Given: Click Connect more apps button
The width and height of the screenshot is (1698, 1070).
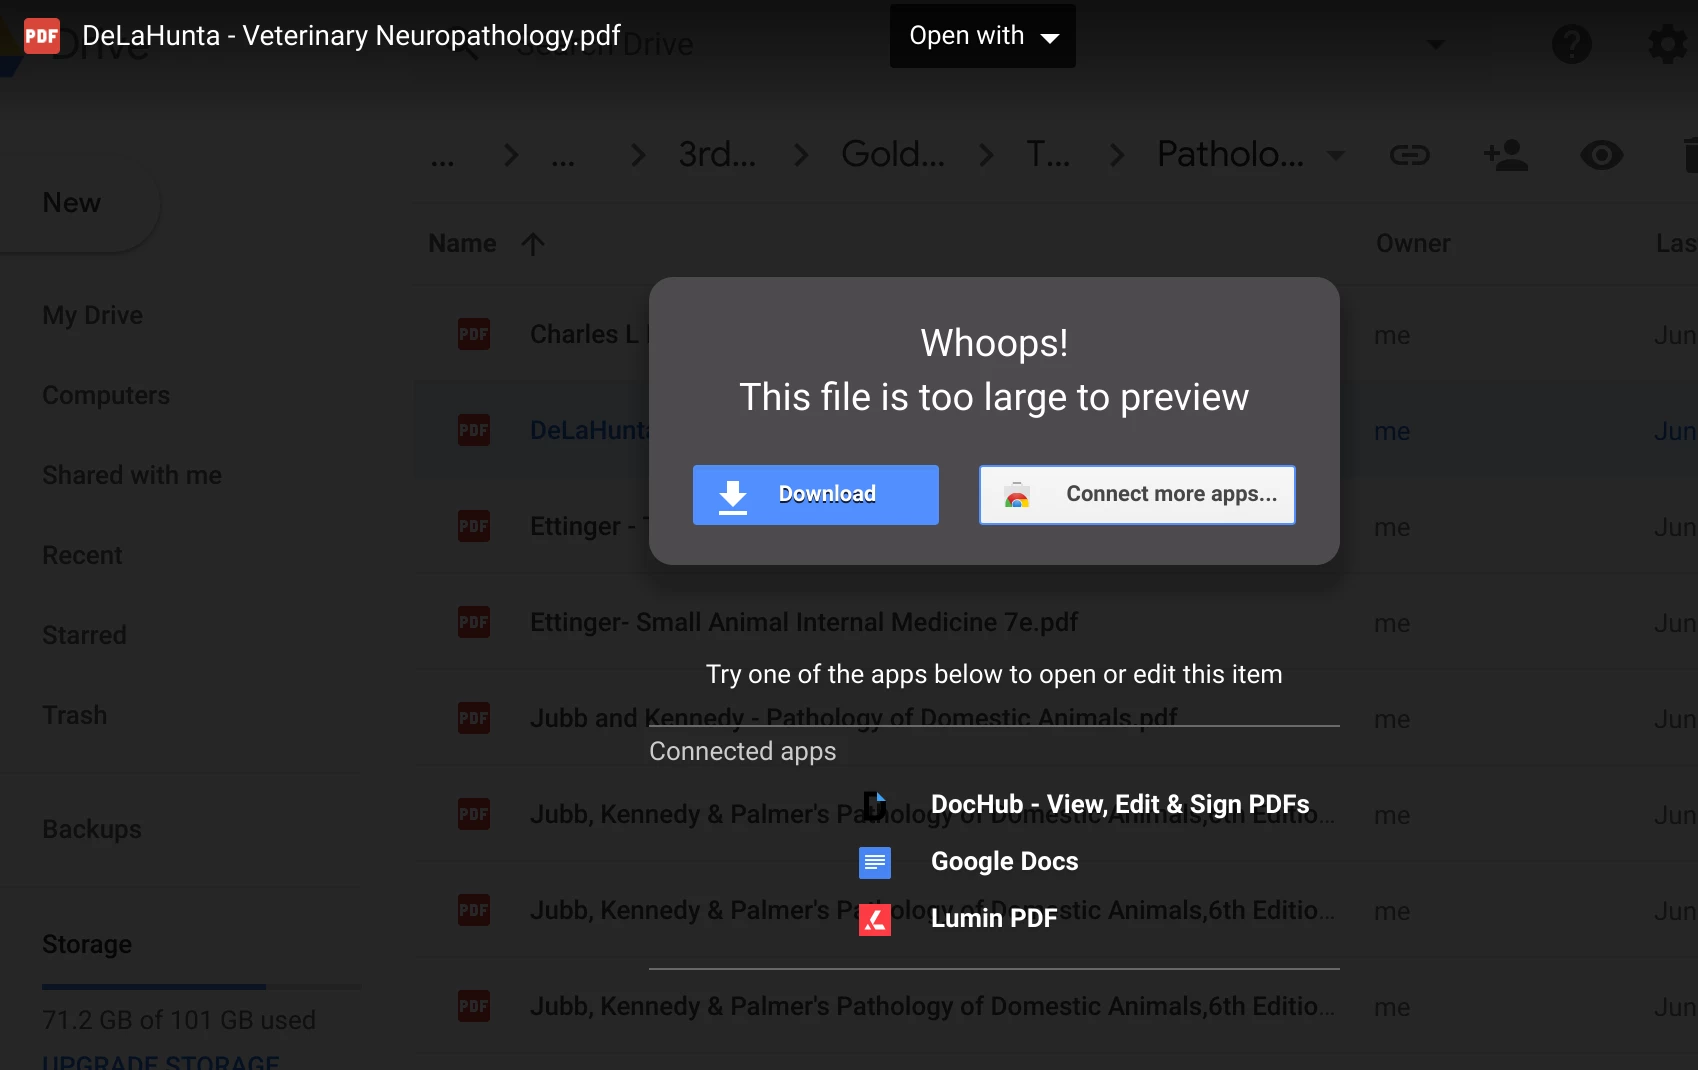Looking at the screenshot, I should click(1137, 495).
